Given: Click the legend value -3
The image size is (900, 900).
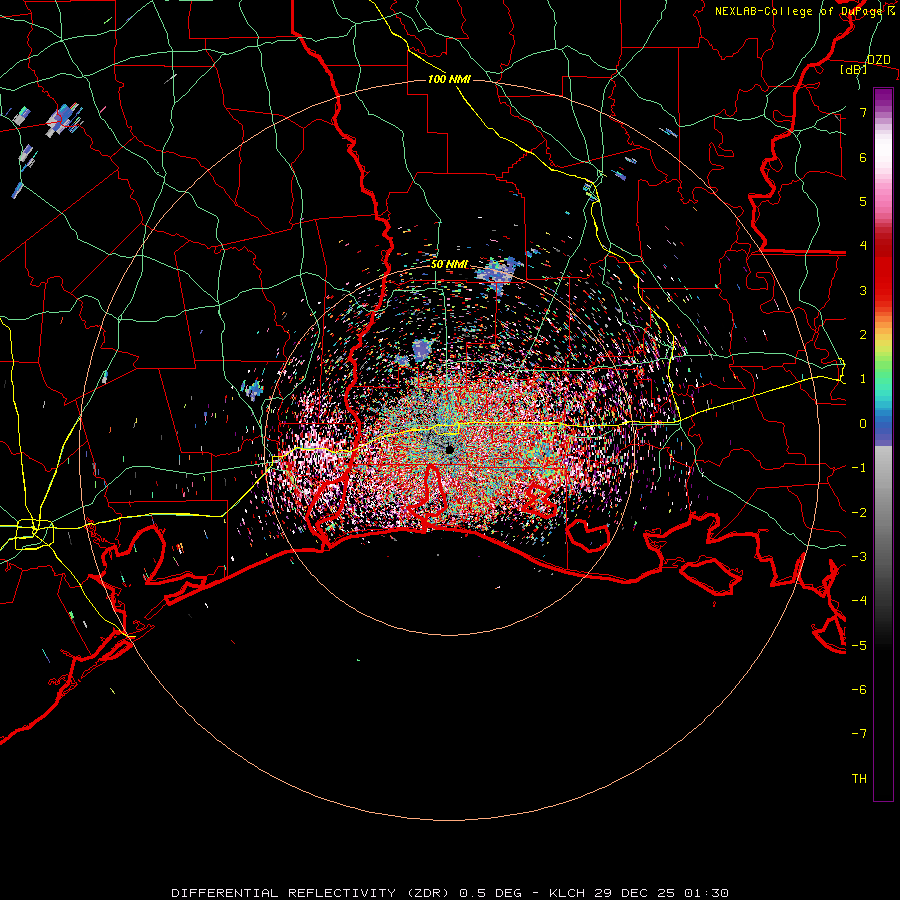Looking at the screenshot, I should [859, 557].
